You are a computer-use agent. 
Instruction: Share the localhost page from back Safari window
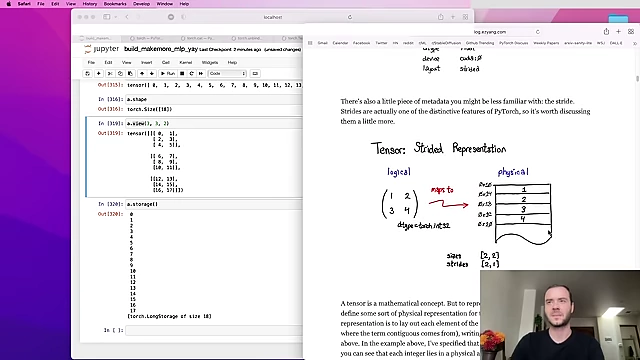(440, 17)
